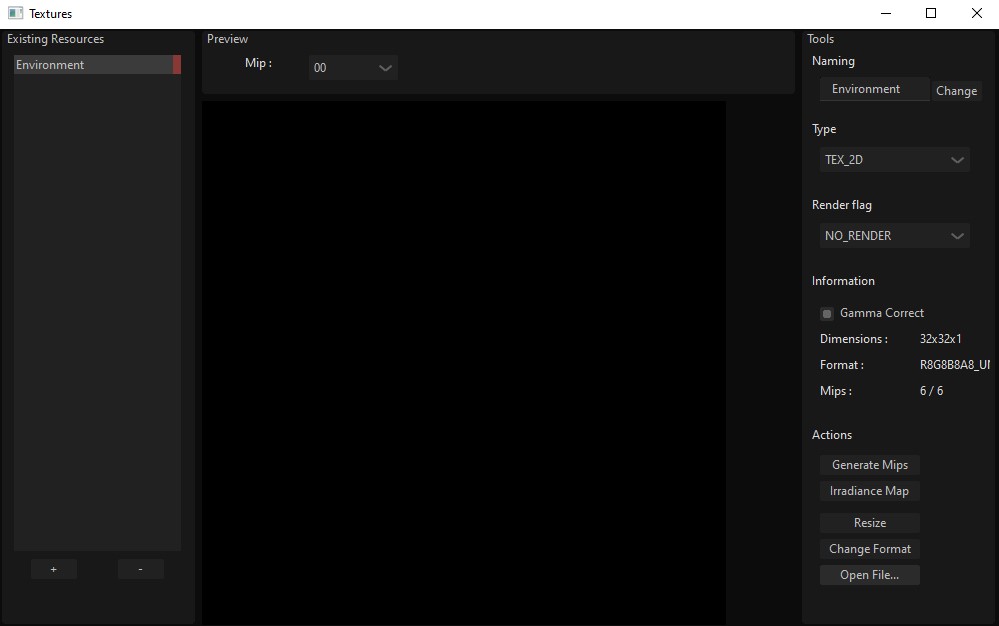Click the Change name button
The width and height of the screenshot is (999, 626).
(x=956, y=90)
